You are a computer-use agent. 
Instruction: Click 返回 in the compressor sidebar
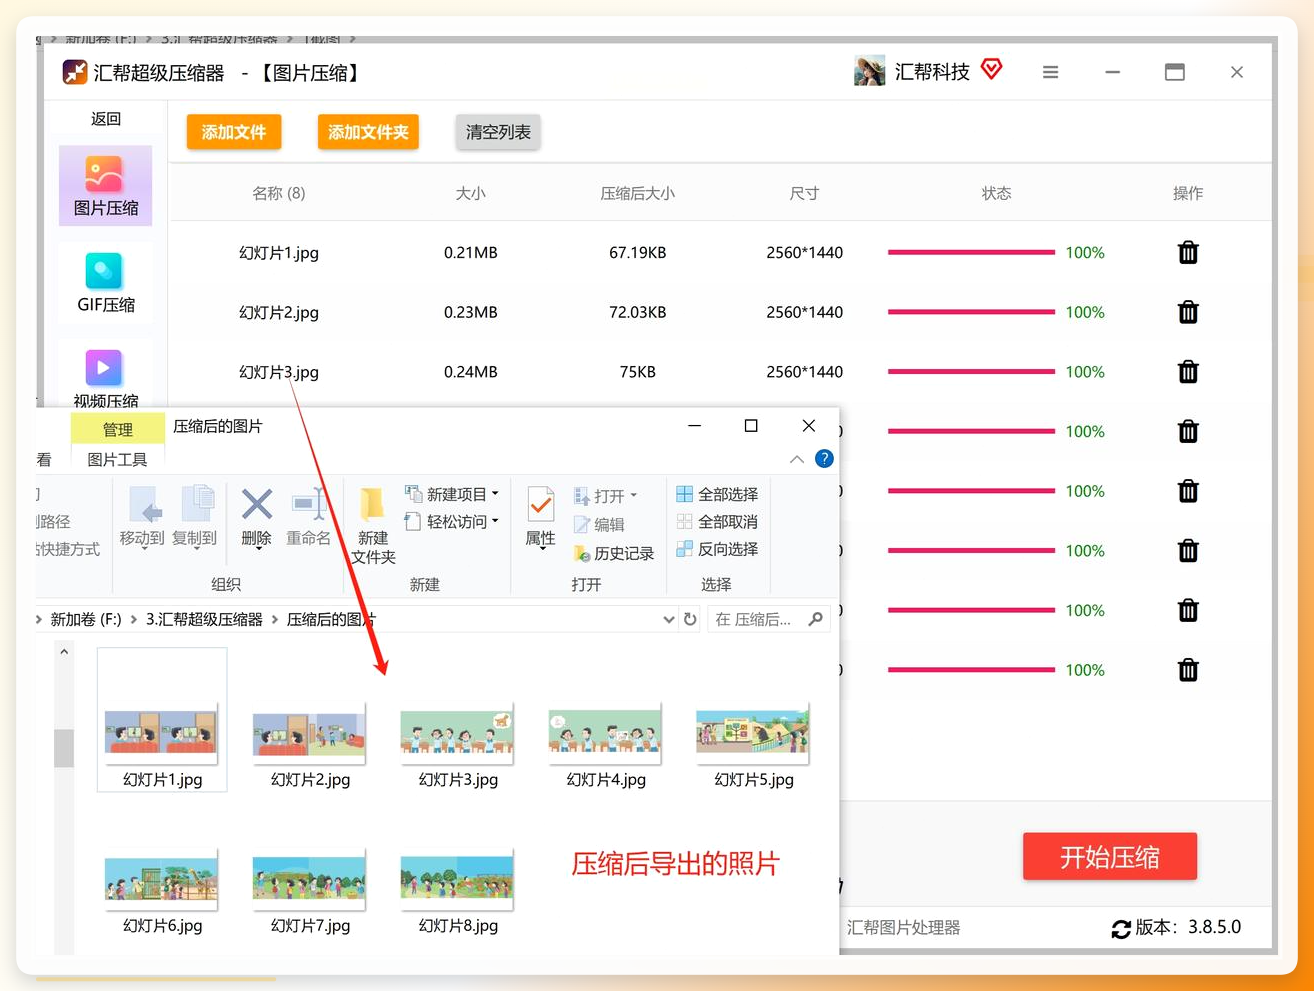105,119
